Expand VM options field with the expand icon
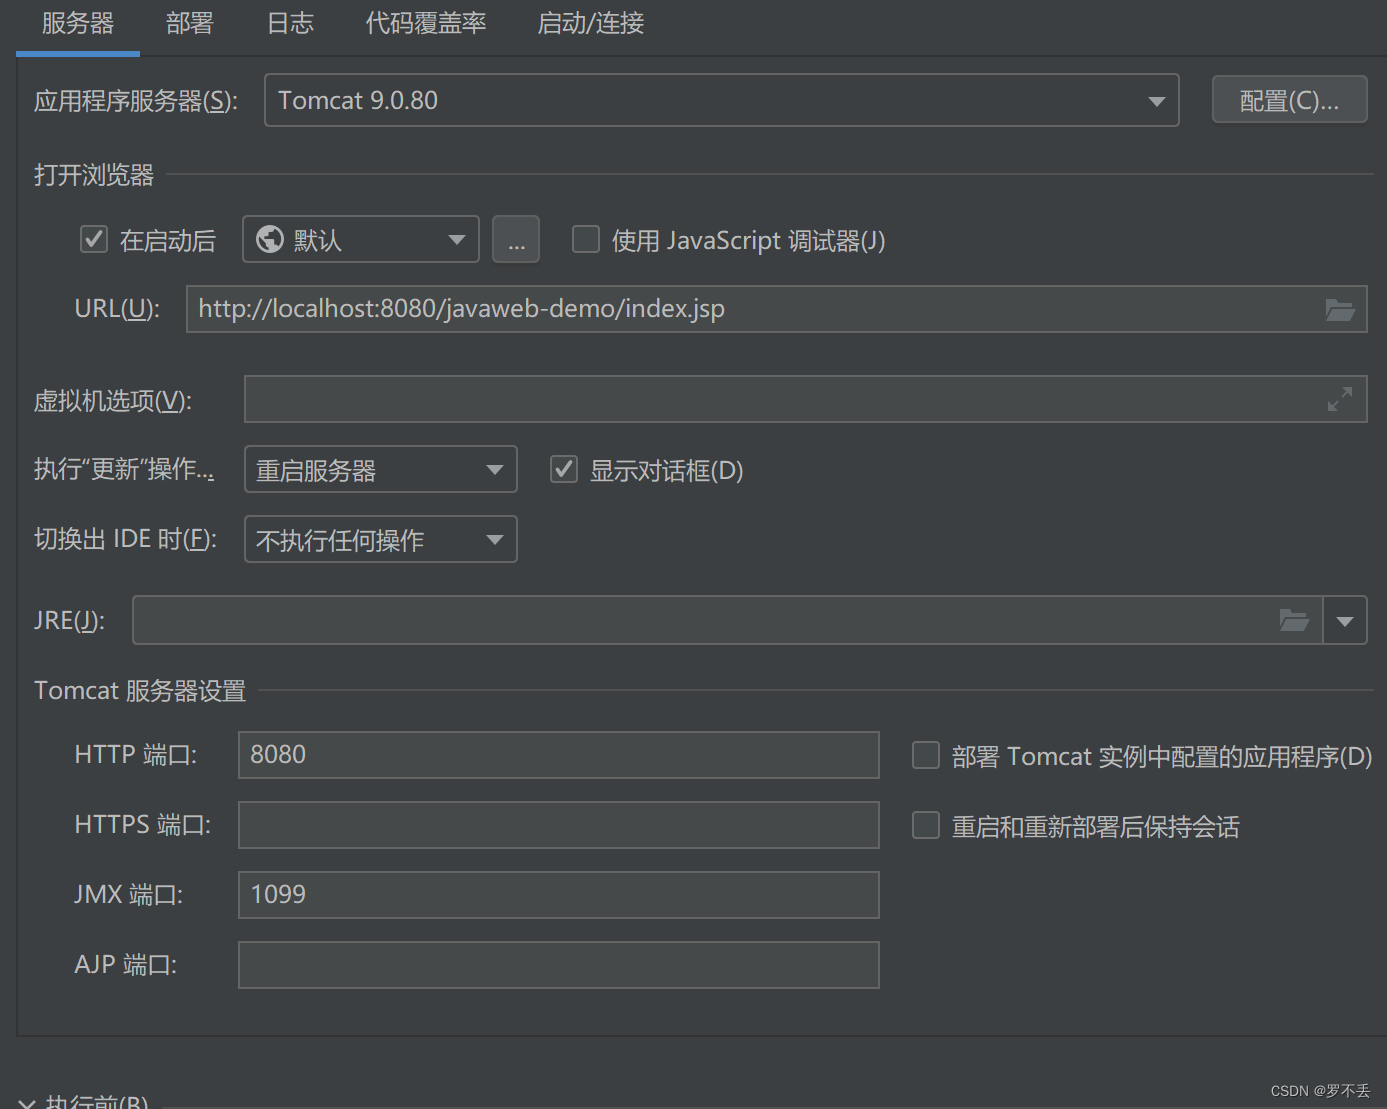1387x1109 pixels. tap(1340, 399)
